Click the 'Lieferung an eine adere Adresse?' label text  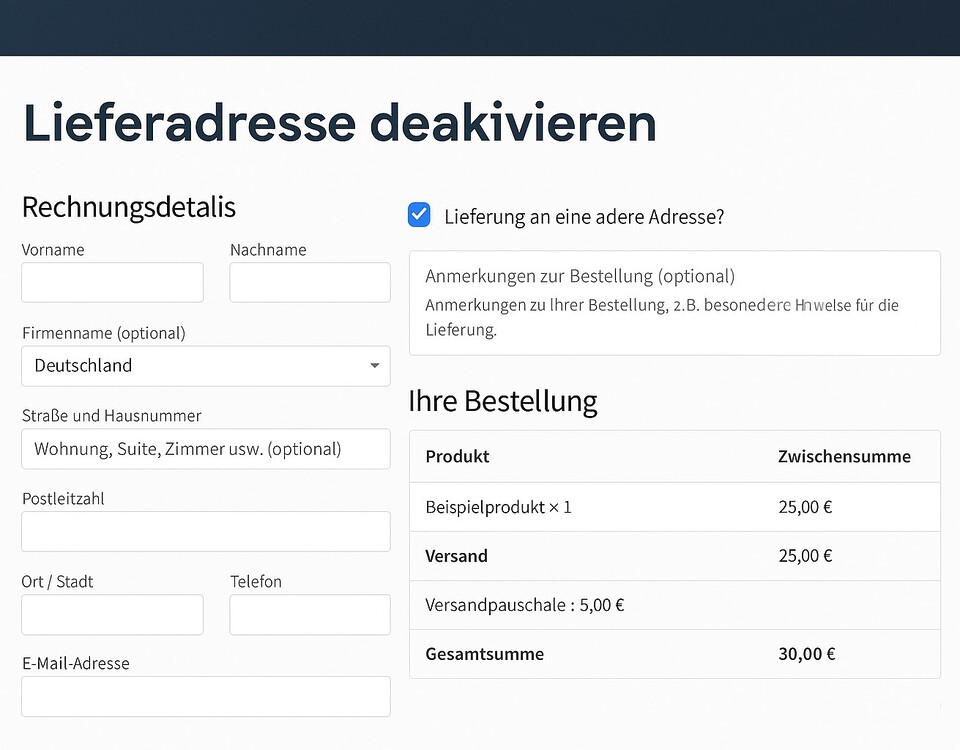tap(584, 217)
